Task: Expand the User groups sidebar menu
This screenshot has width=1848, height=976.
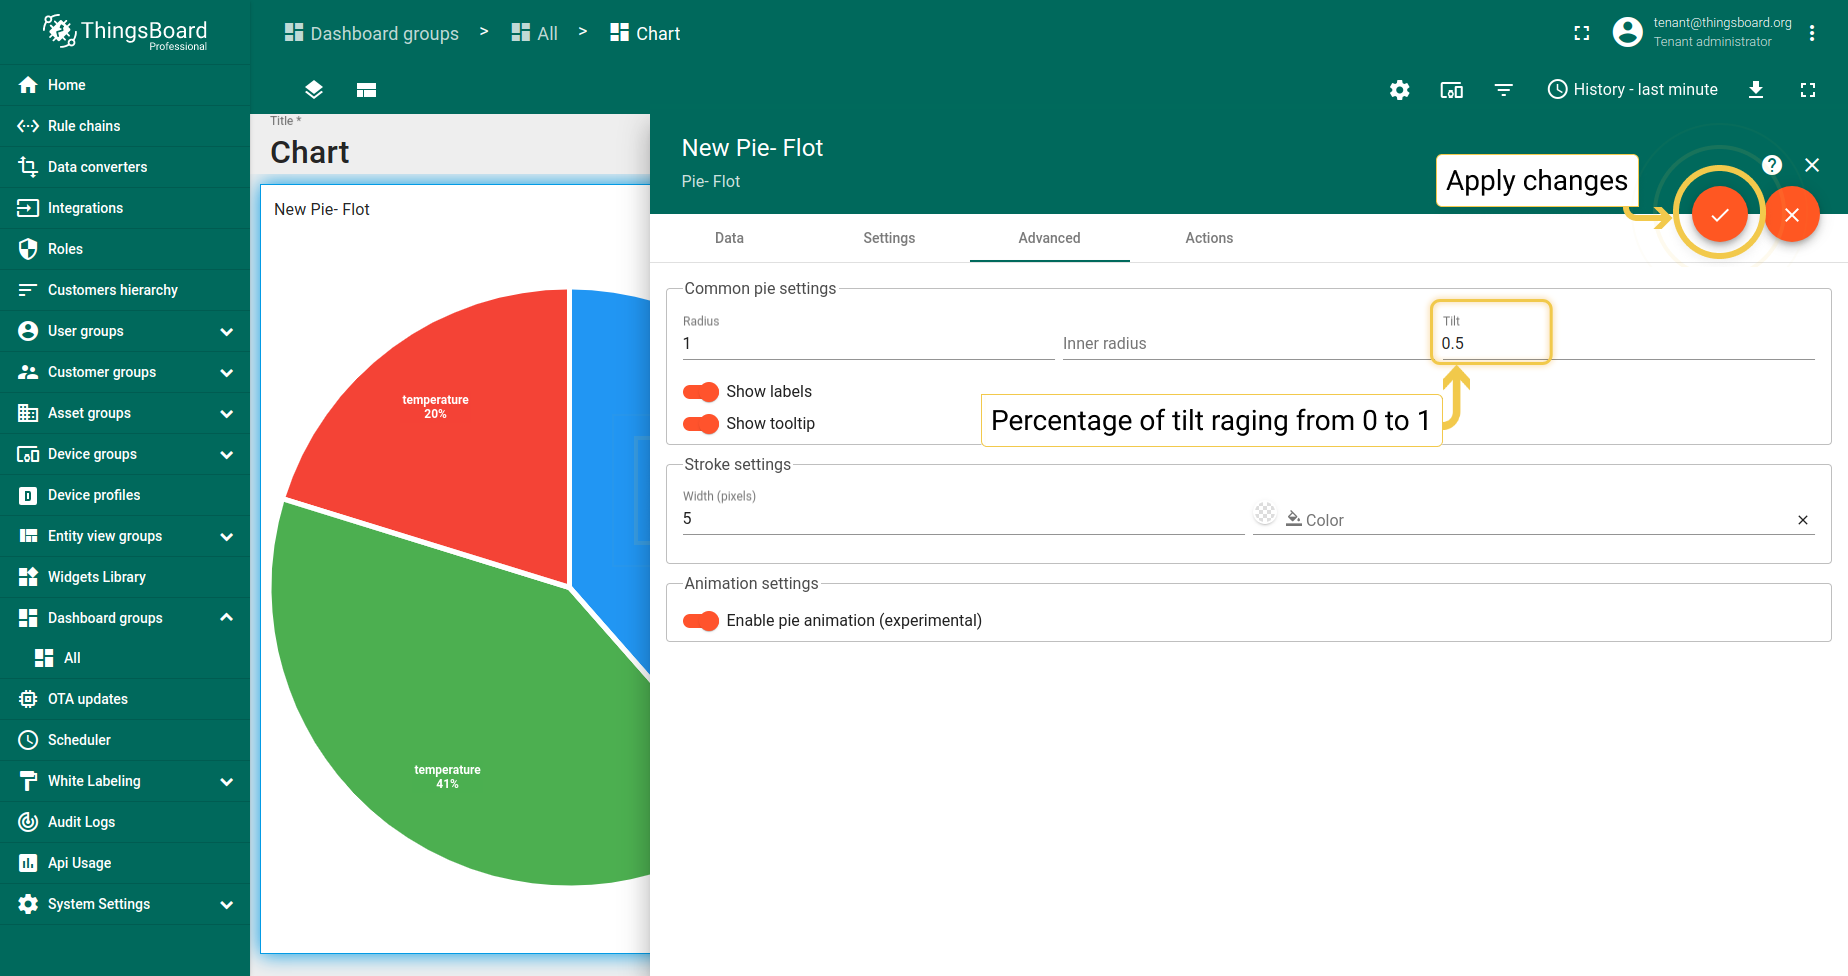Action: (226, 331)
